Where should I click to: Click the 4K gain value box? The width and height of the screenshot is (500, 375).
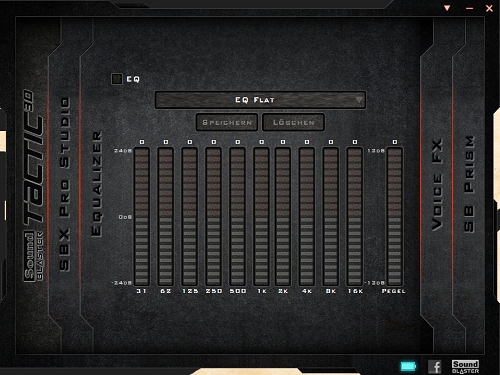[307, 142]
